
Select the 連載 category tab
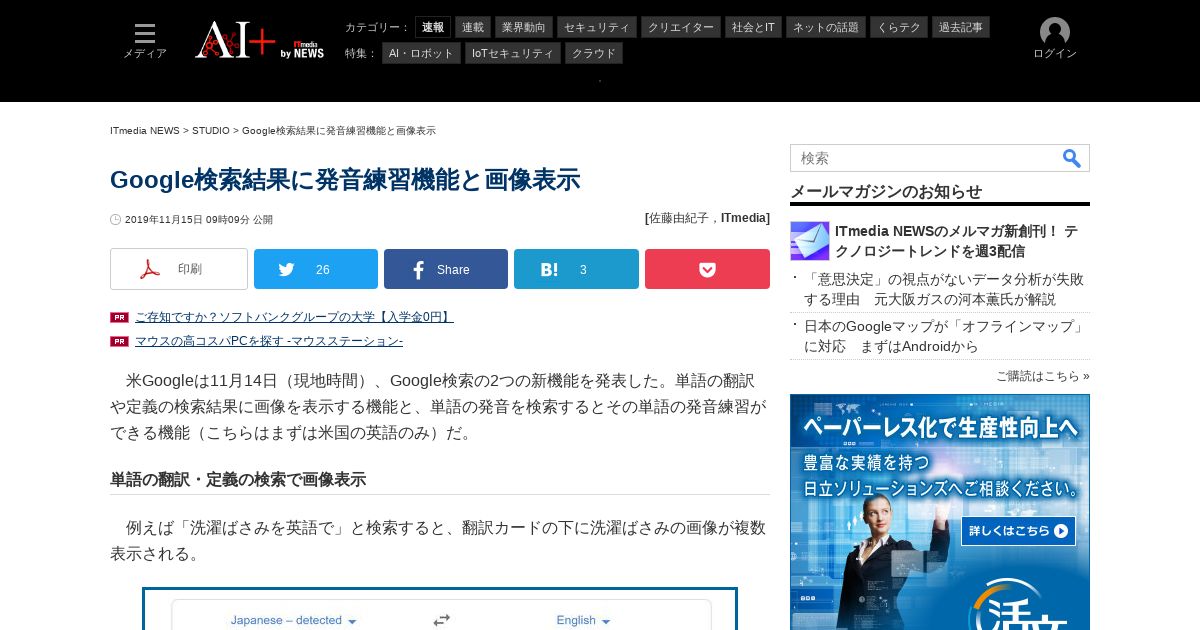(x=473, y=27)
